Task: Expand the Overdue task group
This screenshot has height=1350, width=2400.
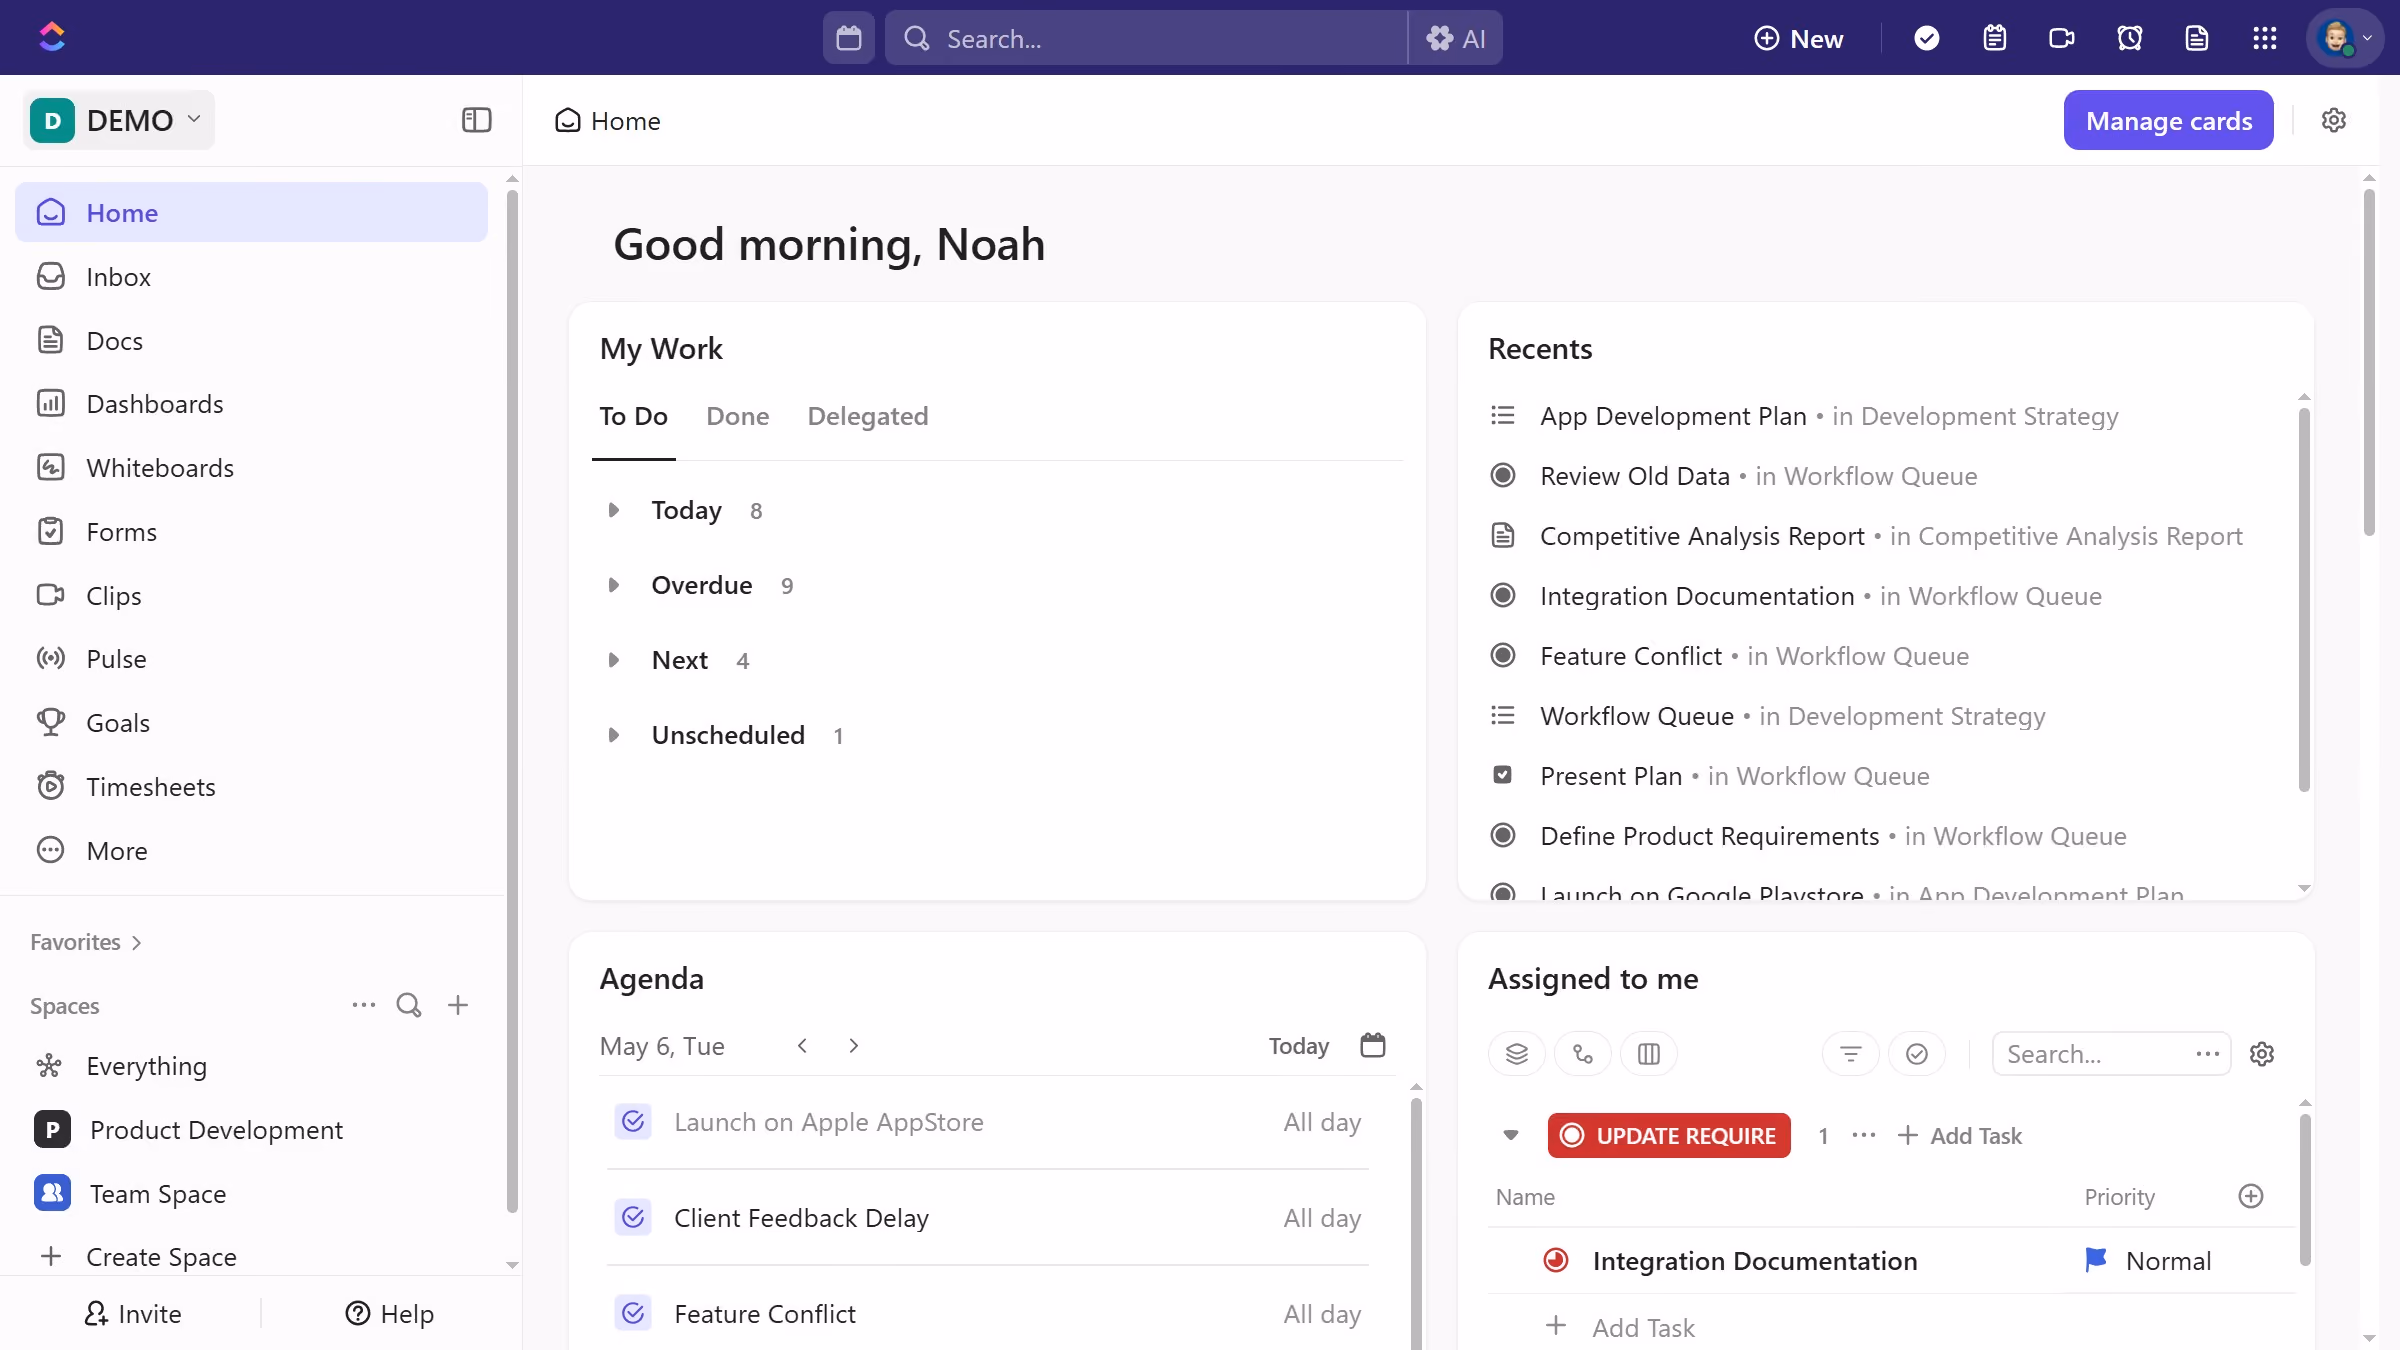Action: pos(613,585)
